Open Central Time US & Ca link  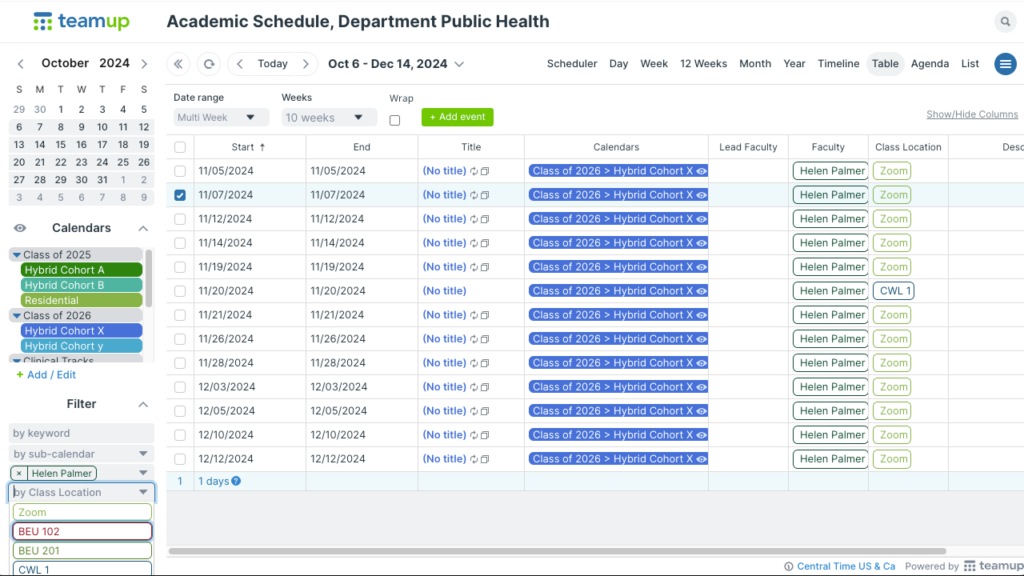tap(846, 566)
